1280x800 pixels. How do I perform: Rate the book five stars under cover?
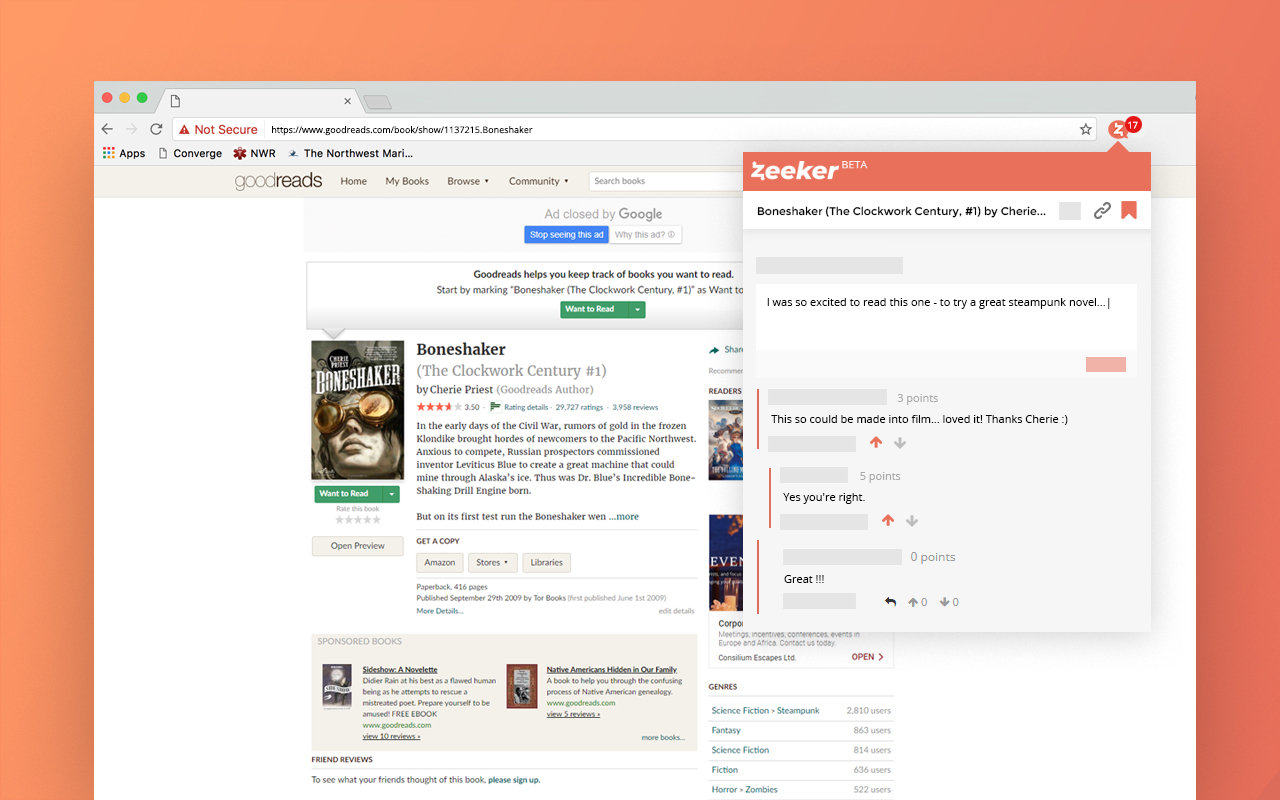pos(376,520)
